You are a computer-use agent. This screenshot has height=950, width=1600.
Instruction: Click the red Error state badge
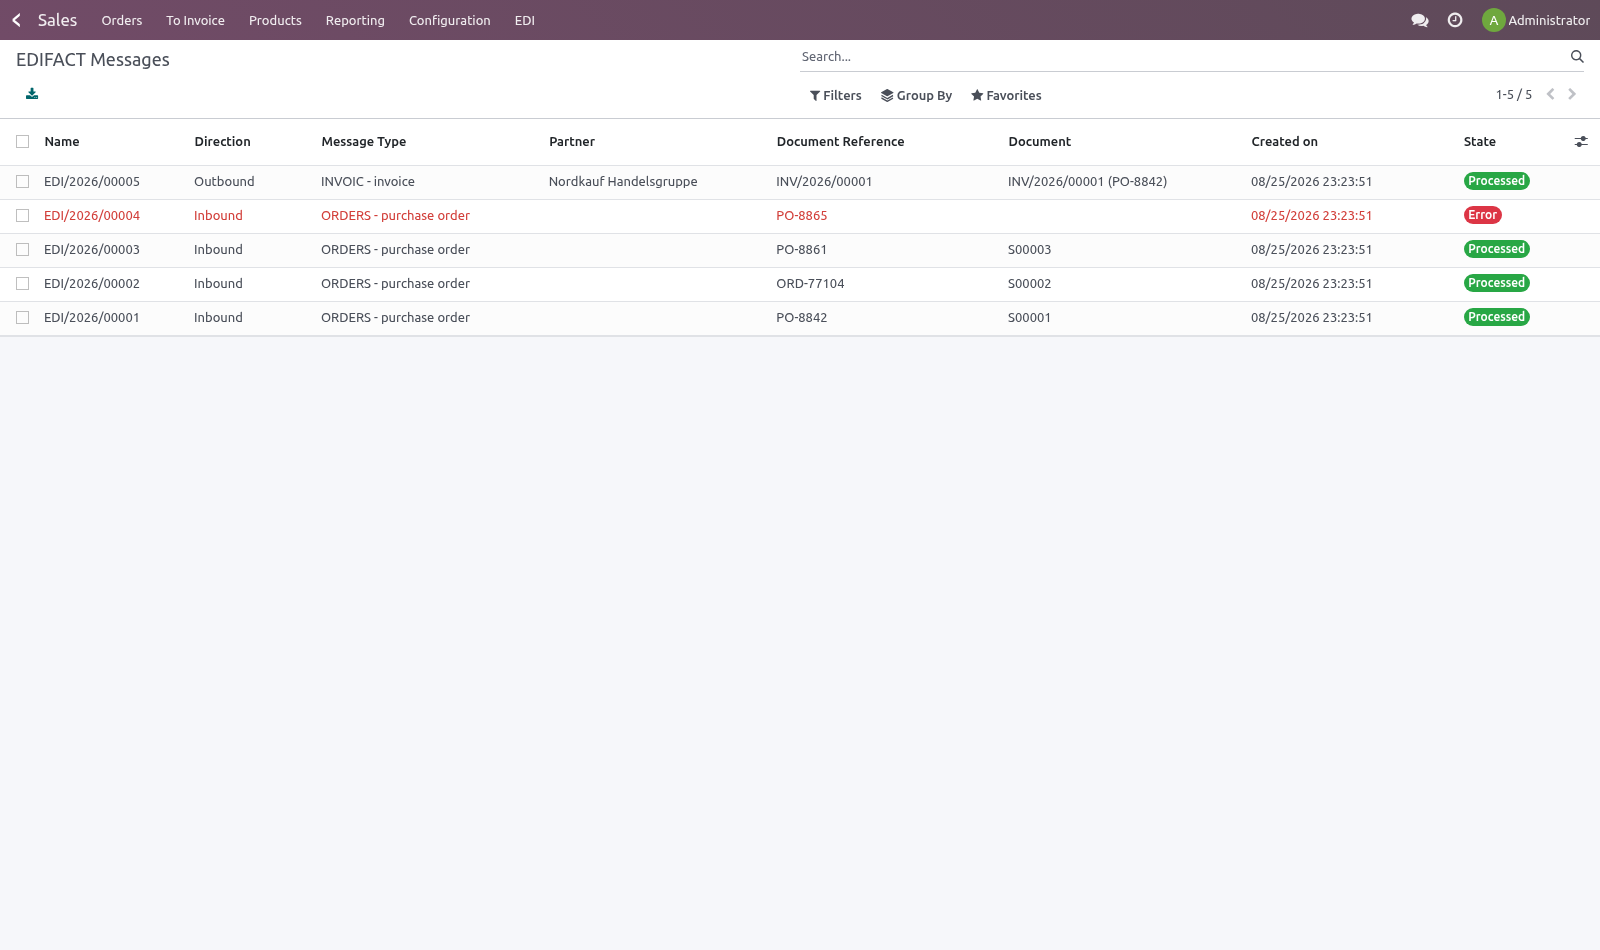coord(1482,215)
